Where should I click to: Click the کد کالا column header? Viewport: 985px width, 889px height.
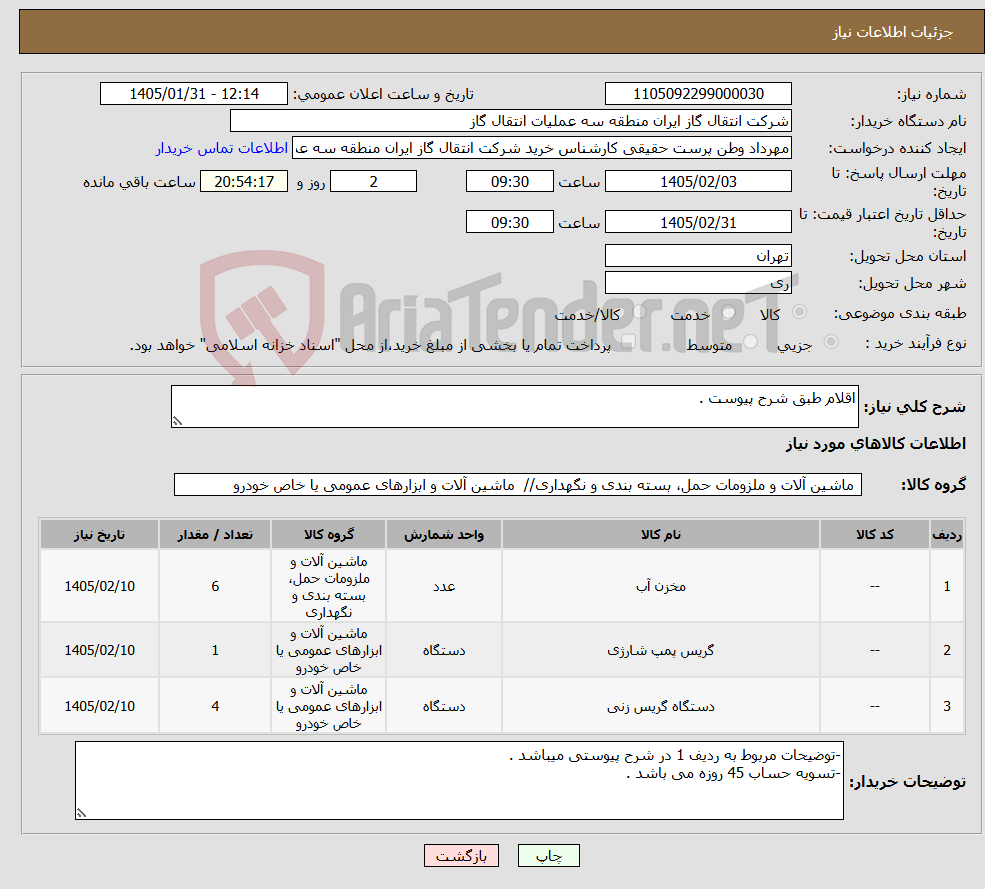[x=874, y=535]
